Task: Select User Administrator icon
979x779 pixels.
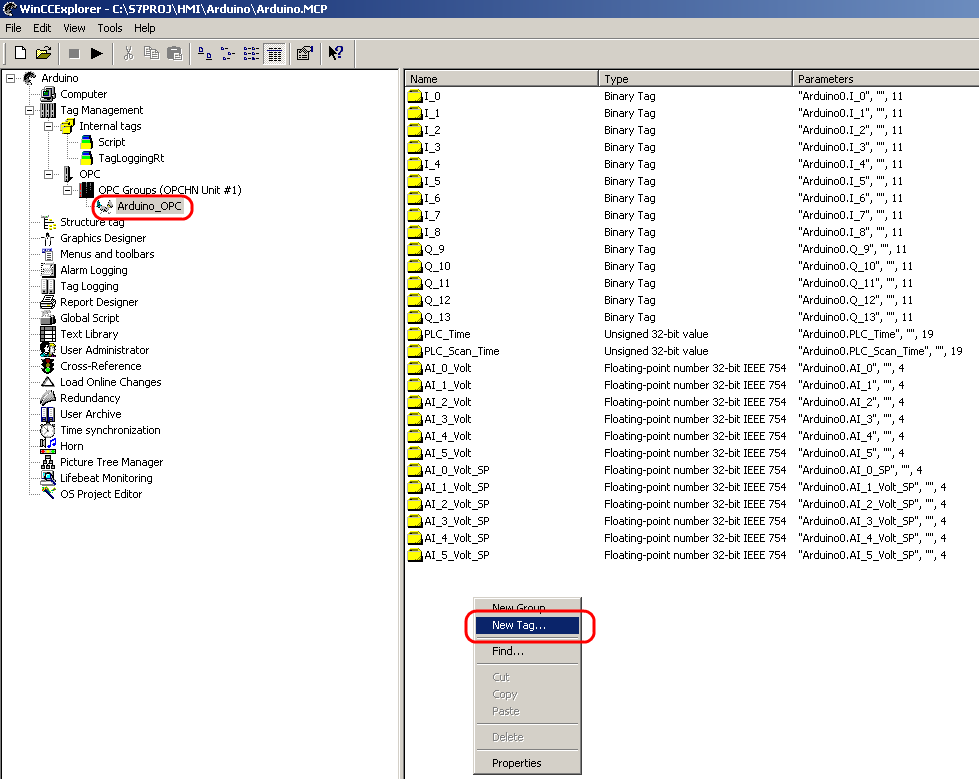Action: [48, 350]
